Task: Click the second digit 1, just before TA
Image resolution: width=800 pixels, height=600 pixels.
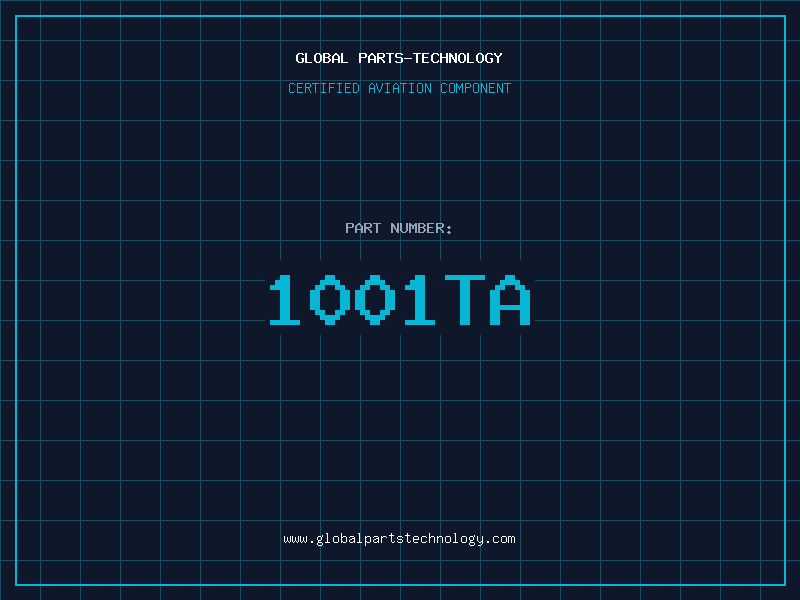Action: [420, 300]
